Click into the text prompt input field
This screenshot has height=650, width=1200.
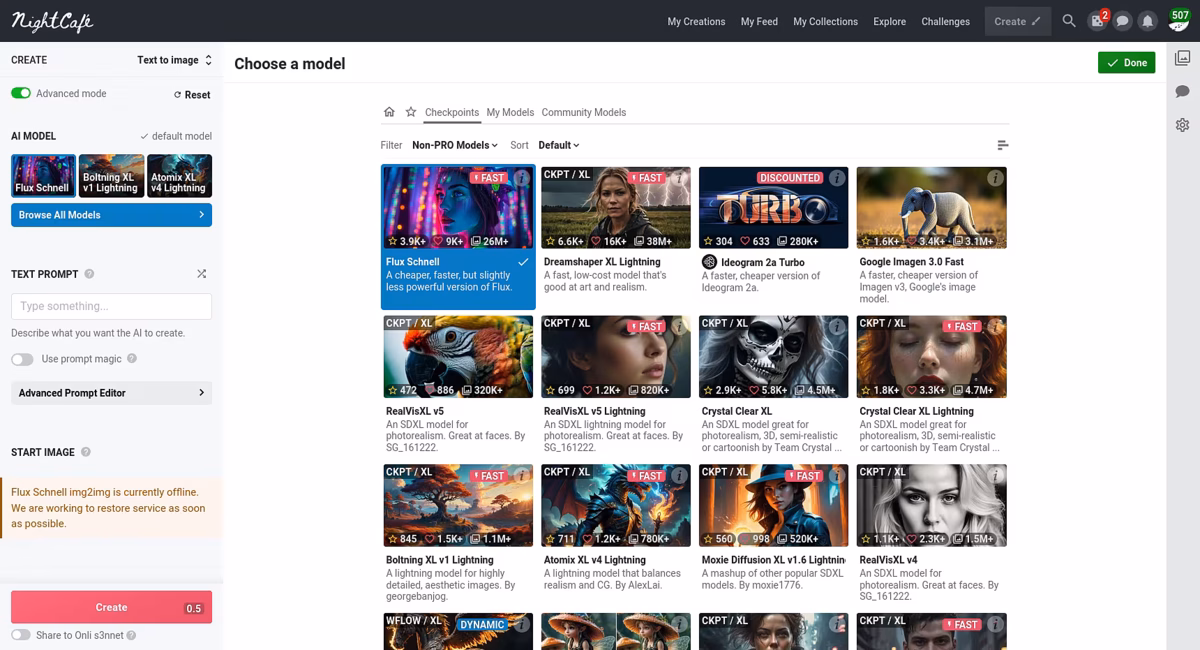111,306
